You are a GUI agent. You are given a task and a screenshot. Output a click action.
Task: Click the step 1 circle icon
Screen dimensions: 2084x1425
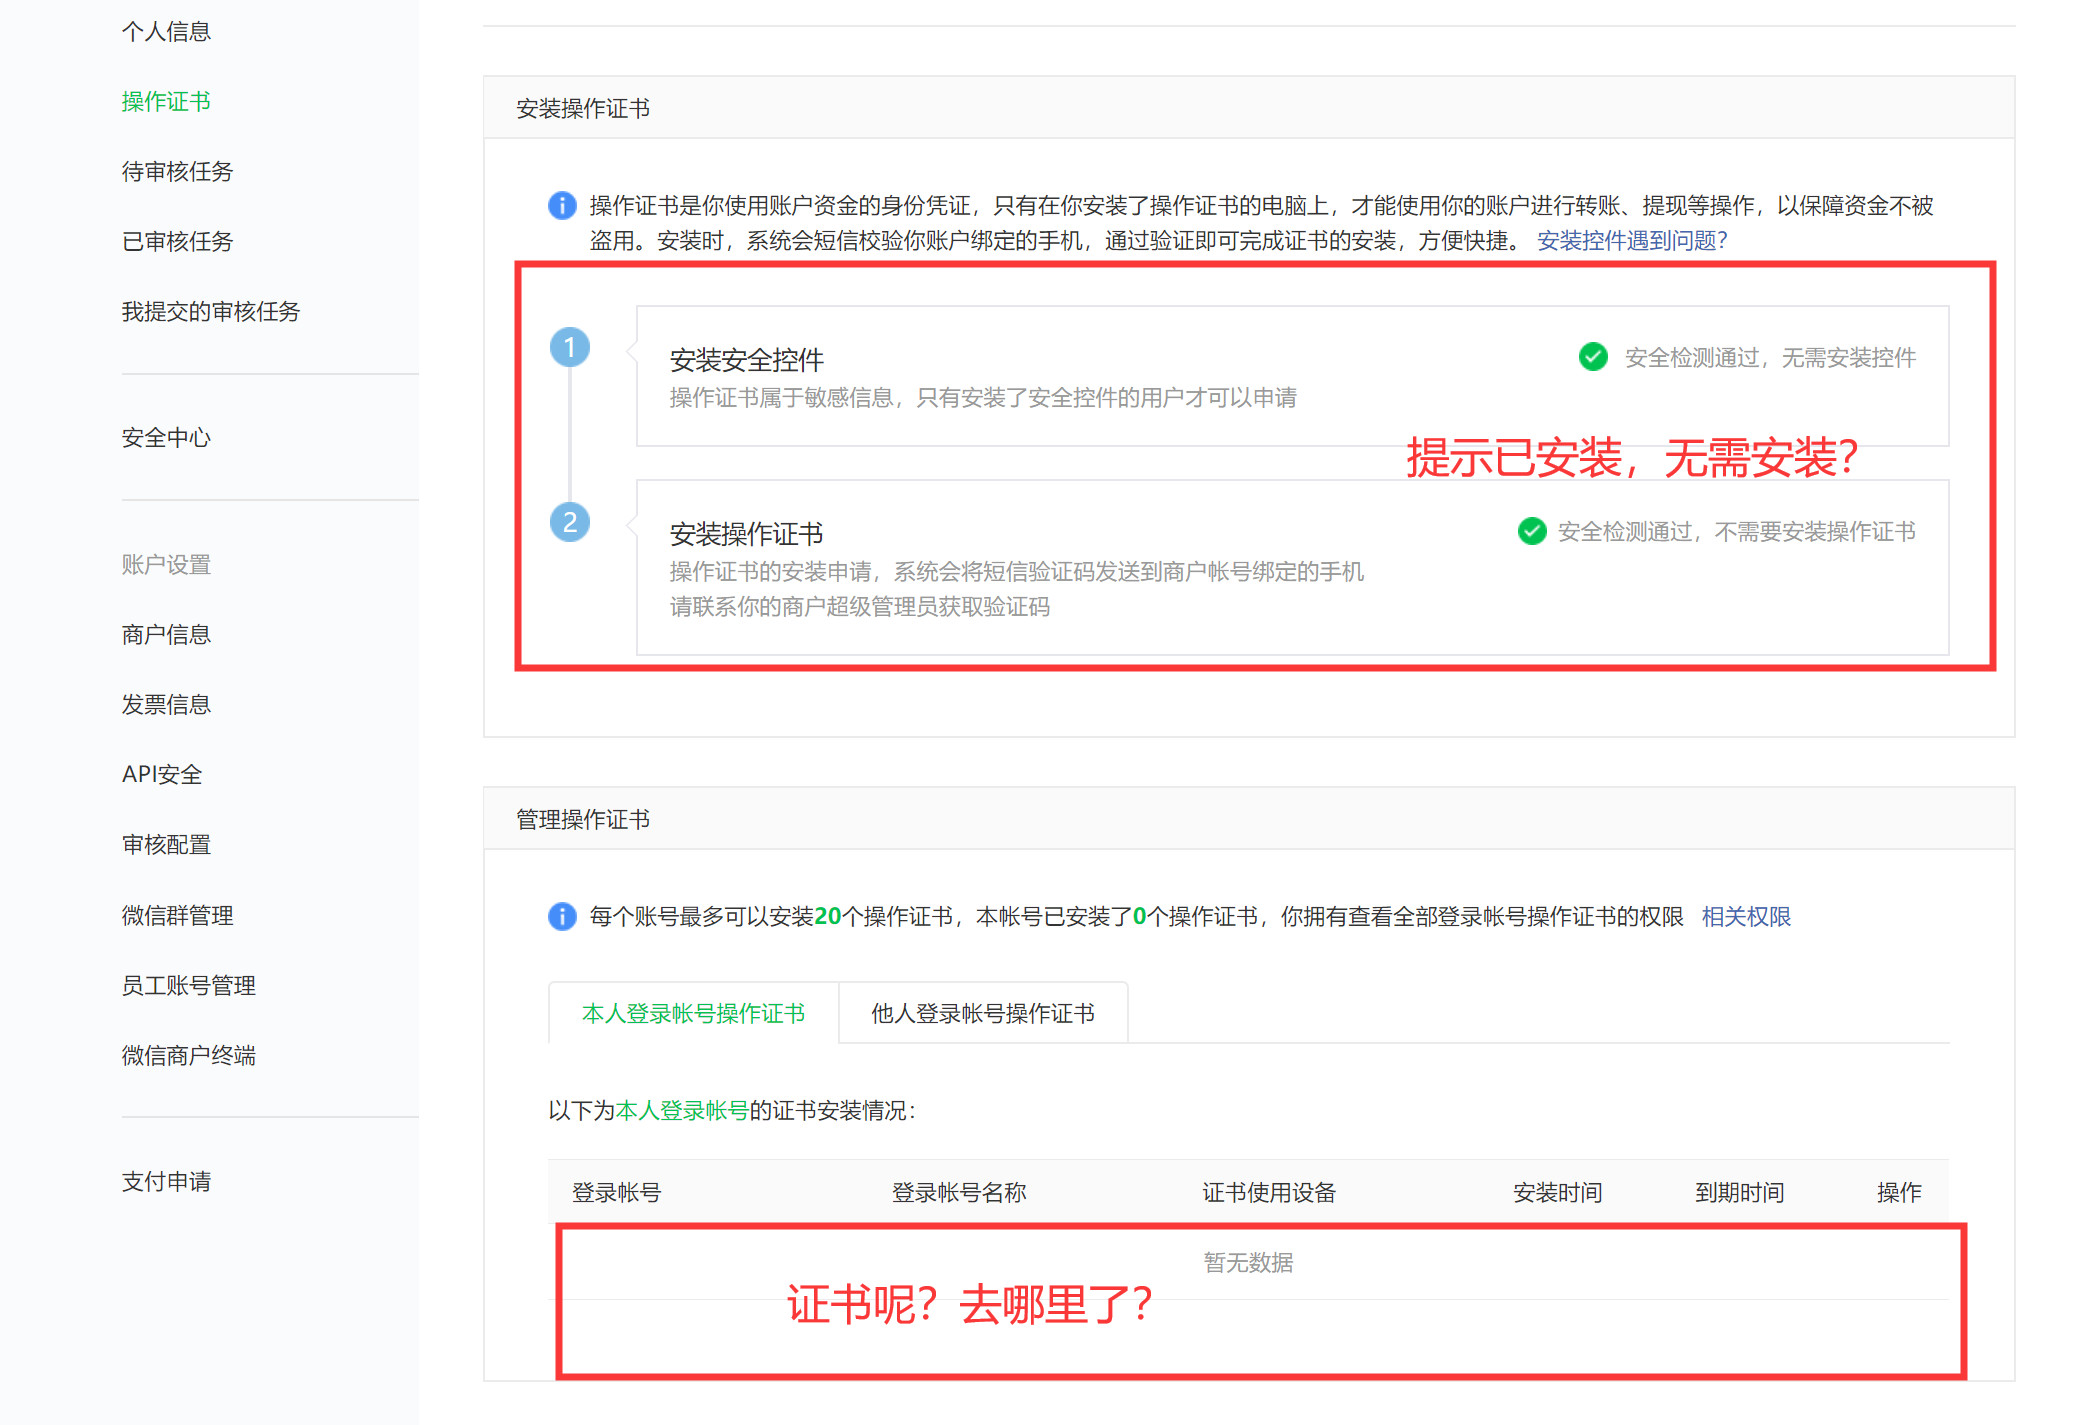pos(570,348)
